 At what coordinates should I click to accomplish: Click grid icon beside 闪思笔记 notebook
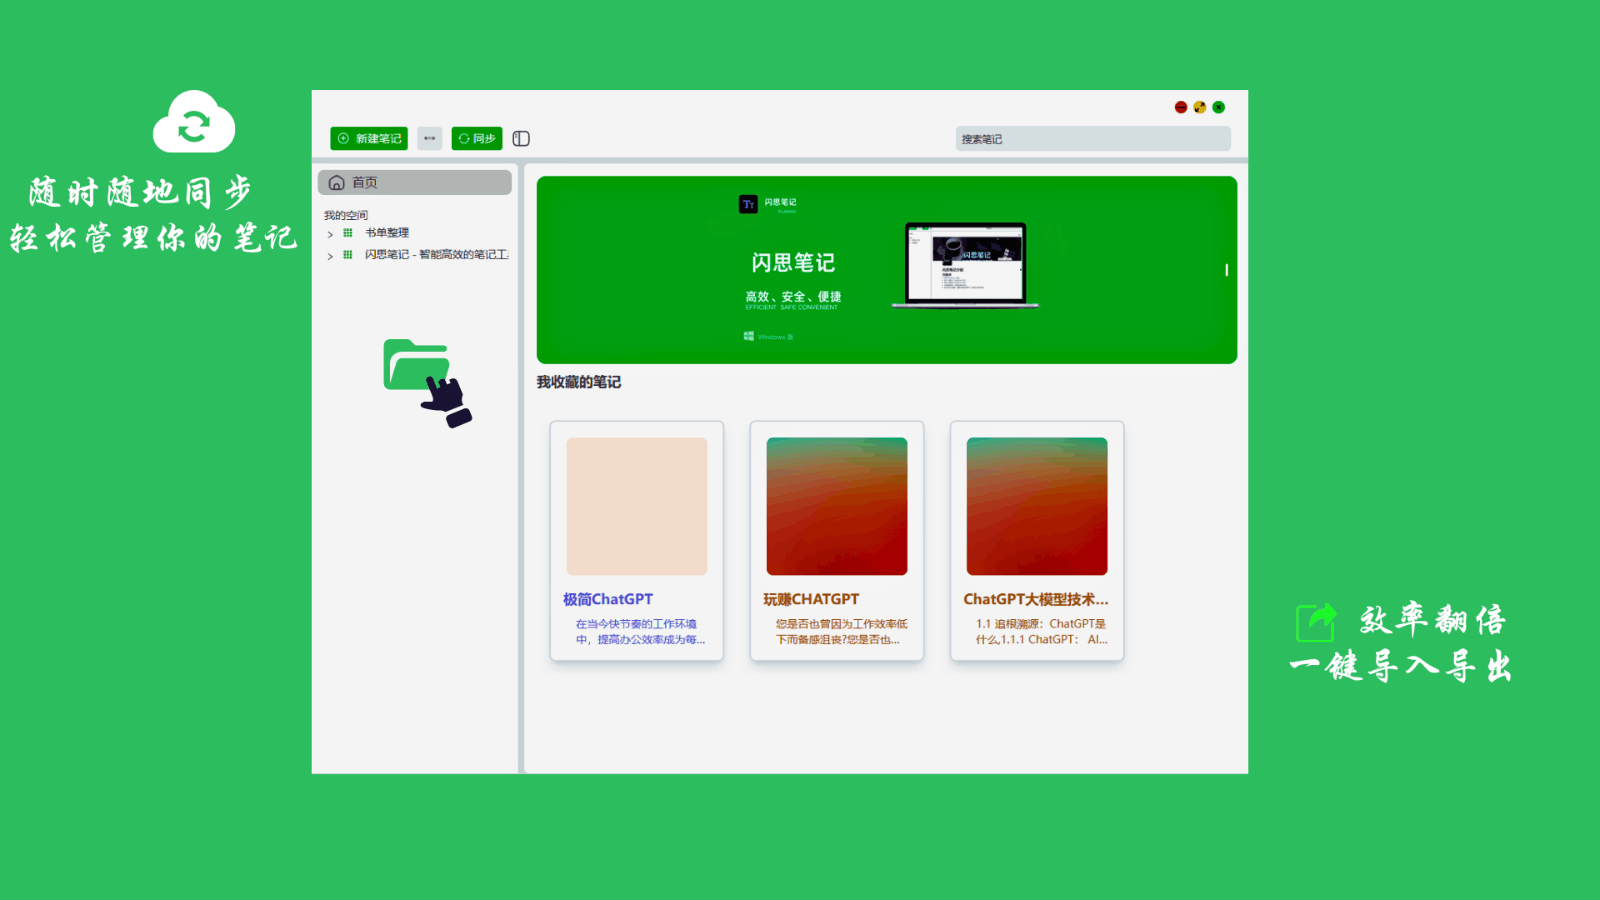click(x=348, y=255)
